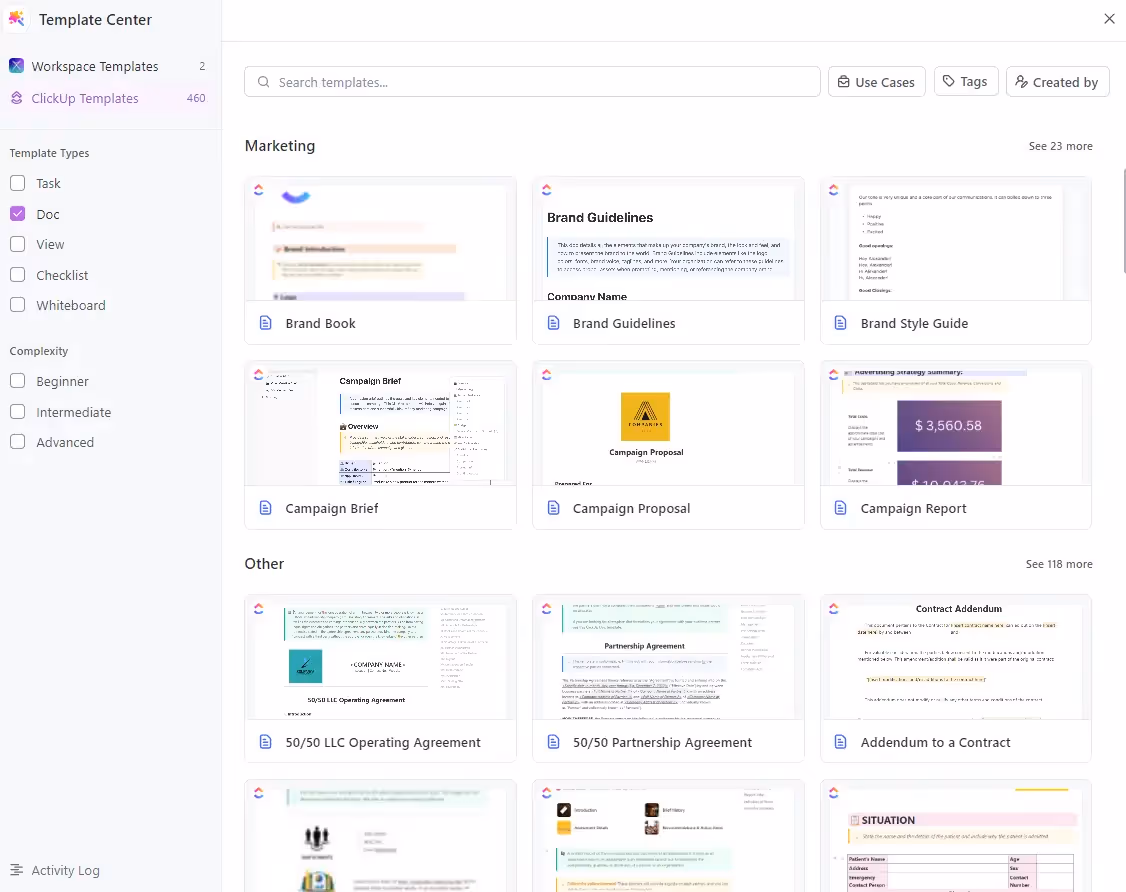The image size is (1126, 892).
Task: Click the doc icon beside Addendum to a Contract
Action: tap(839, 742)
